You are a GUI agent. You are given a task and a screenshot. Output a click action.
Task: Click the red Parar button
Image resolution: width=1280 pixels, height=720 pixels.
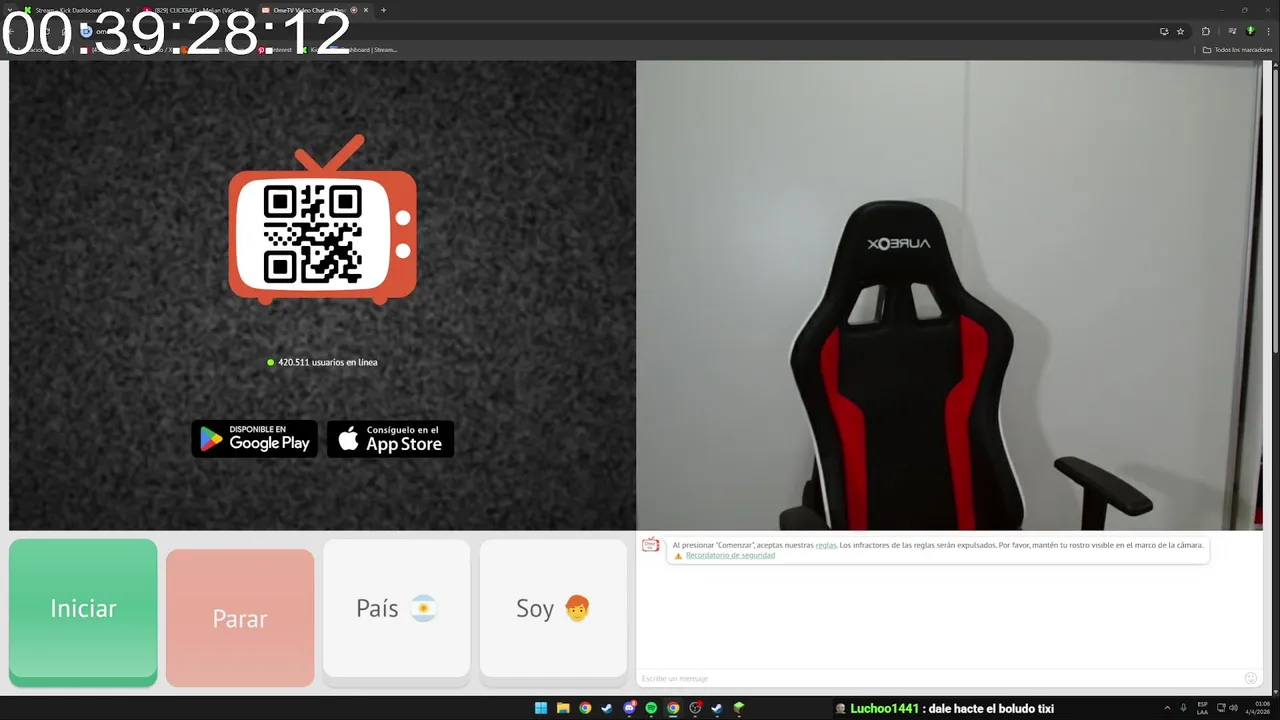pos(240,618)
